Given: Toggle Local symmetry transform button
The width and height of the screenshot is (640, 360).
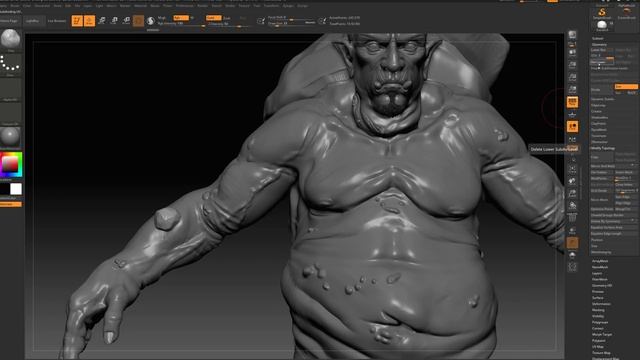Looking at the screenshot, I should click(x=572, y=127).
